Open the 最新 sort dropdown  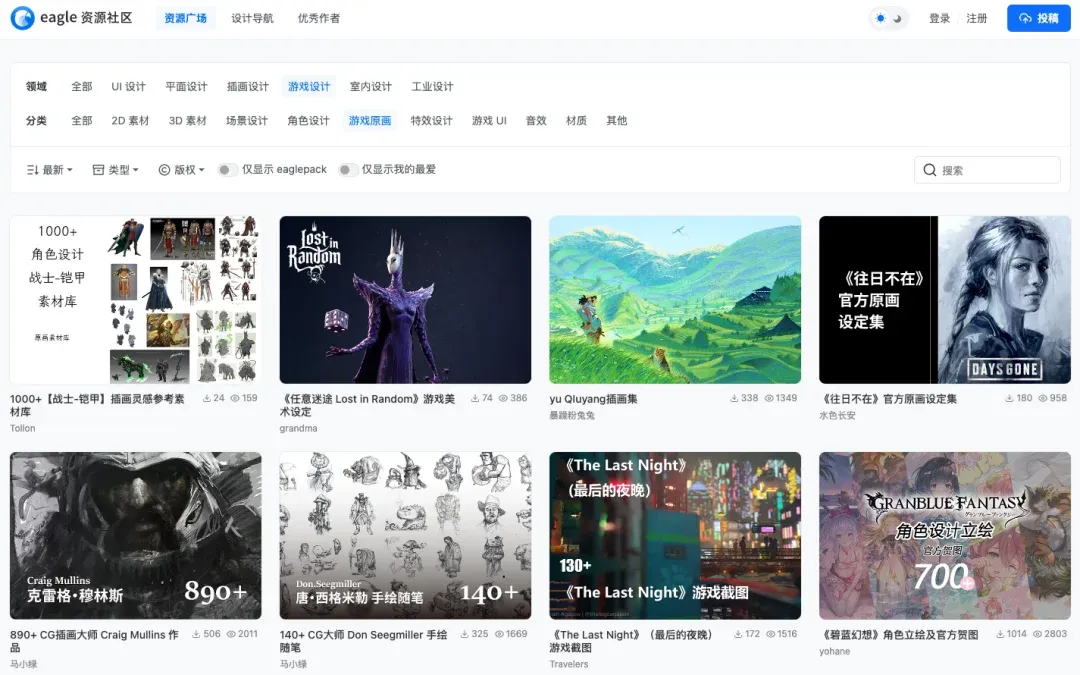(49, 169)
